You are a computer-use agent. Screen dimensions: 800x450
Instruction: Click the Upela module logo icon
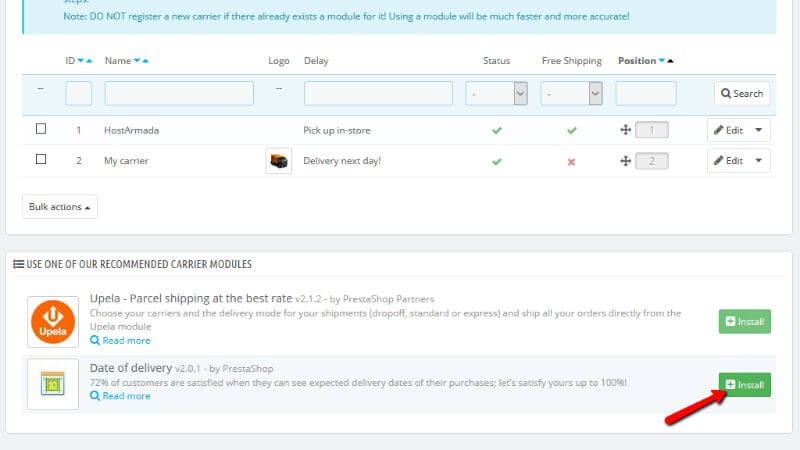pos(53,322)
